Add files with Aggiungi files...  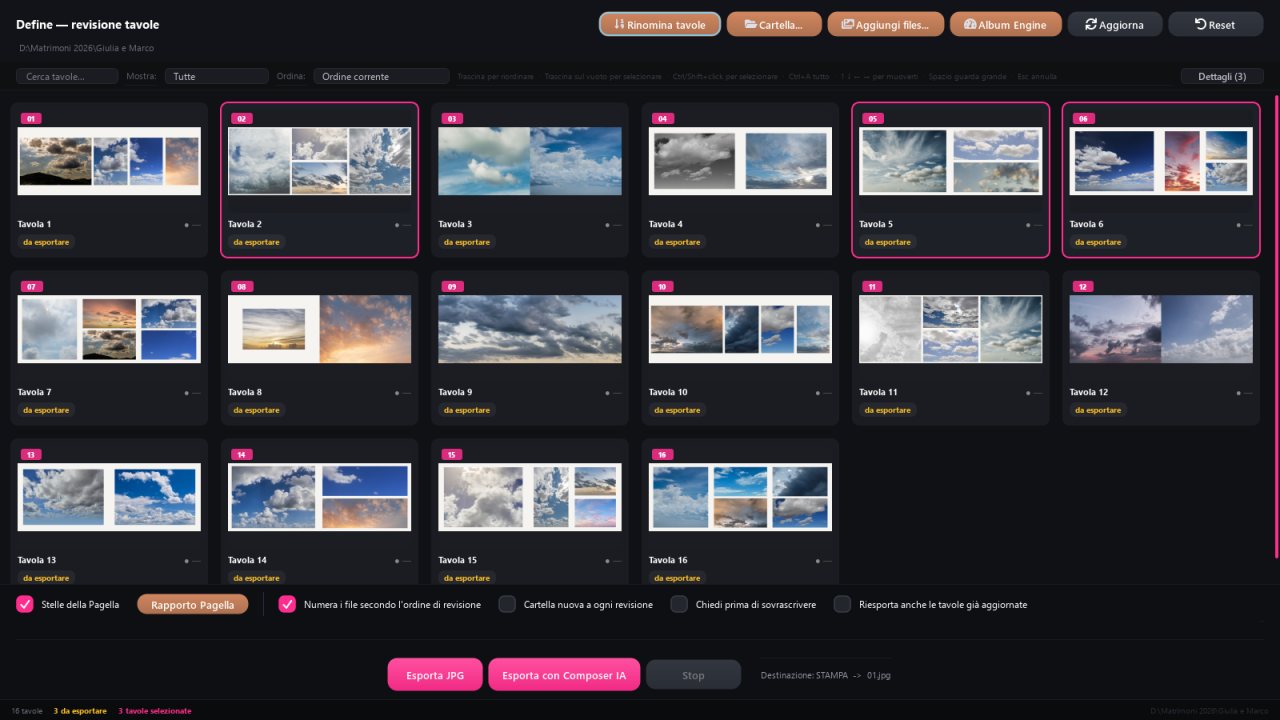pyautogui.click(x=885, y=24)
